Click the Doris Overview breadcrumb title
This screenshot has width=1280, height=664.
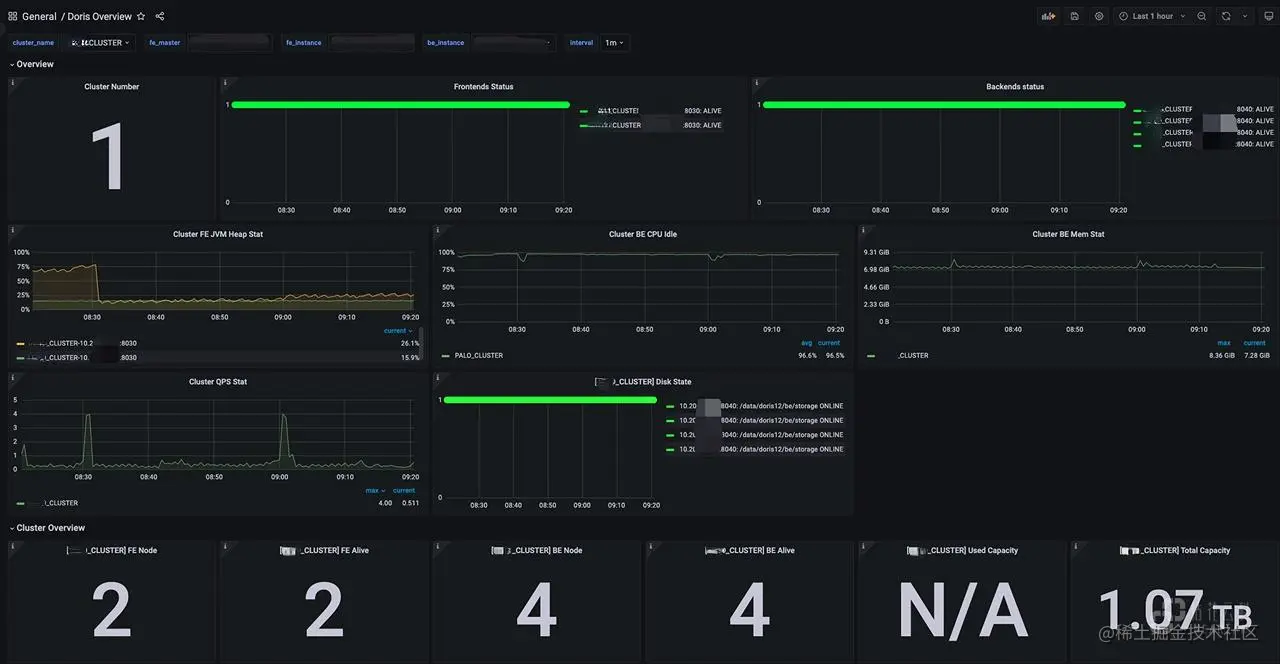(99, 16)
